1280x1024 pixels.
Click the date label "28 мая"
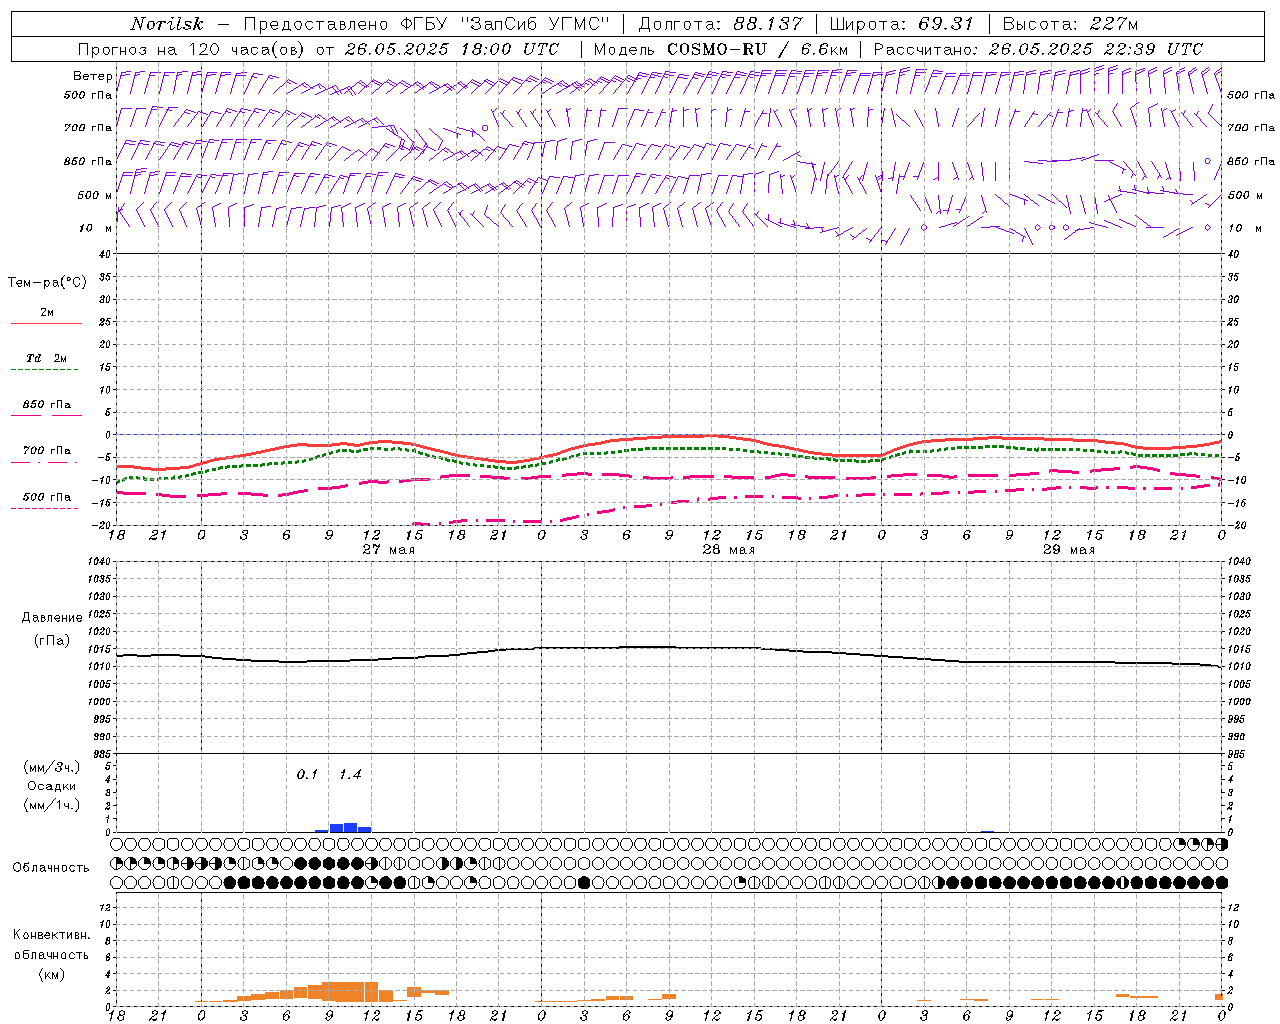(728, 550)
